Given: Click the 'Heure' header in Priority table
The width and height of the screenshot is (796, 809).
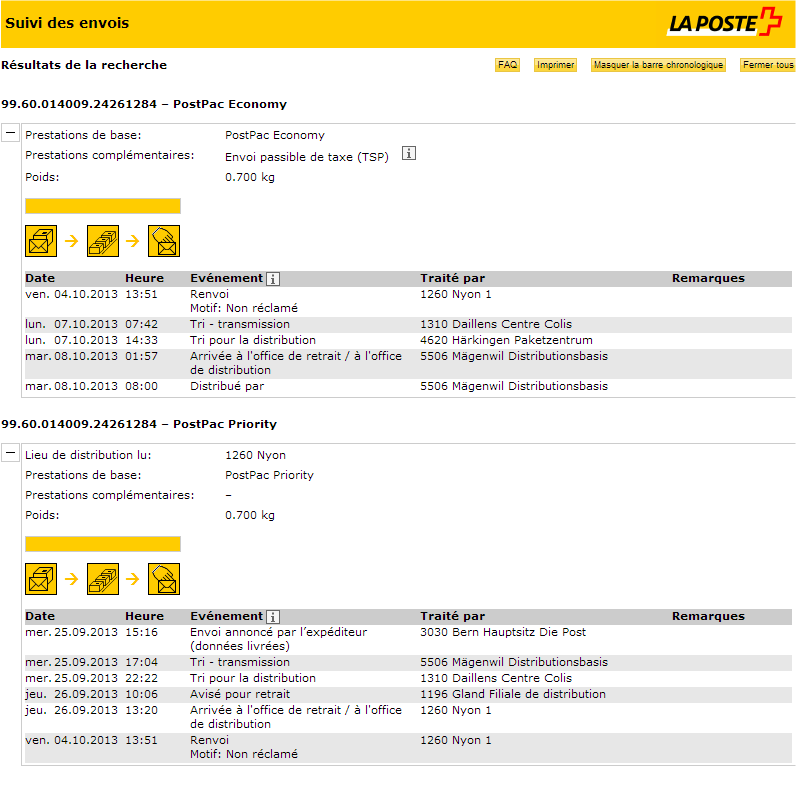Looking at the screenshot, I should coord(144,617).
